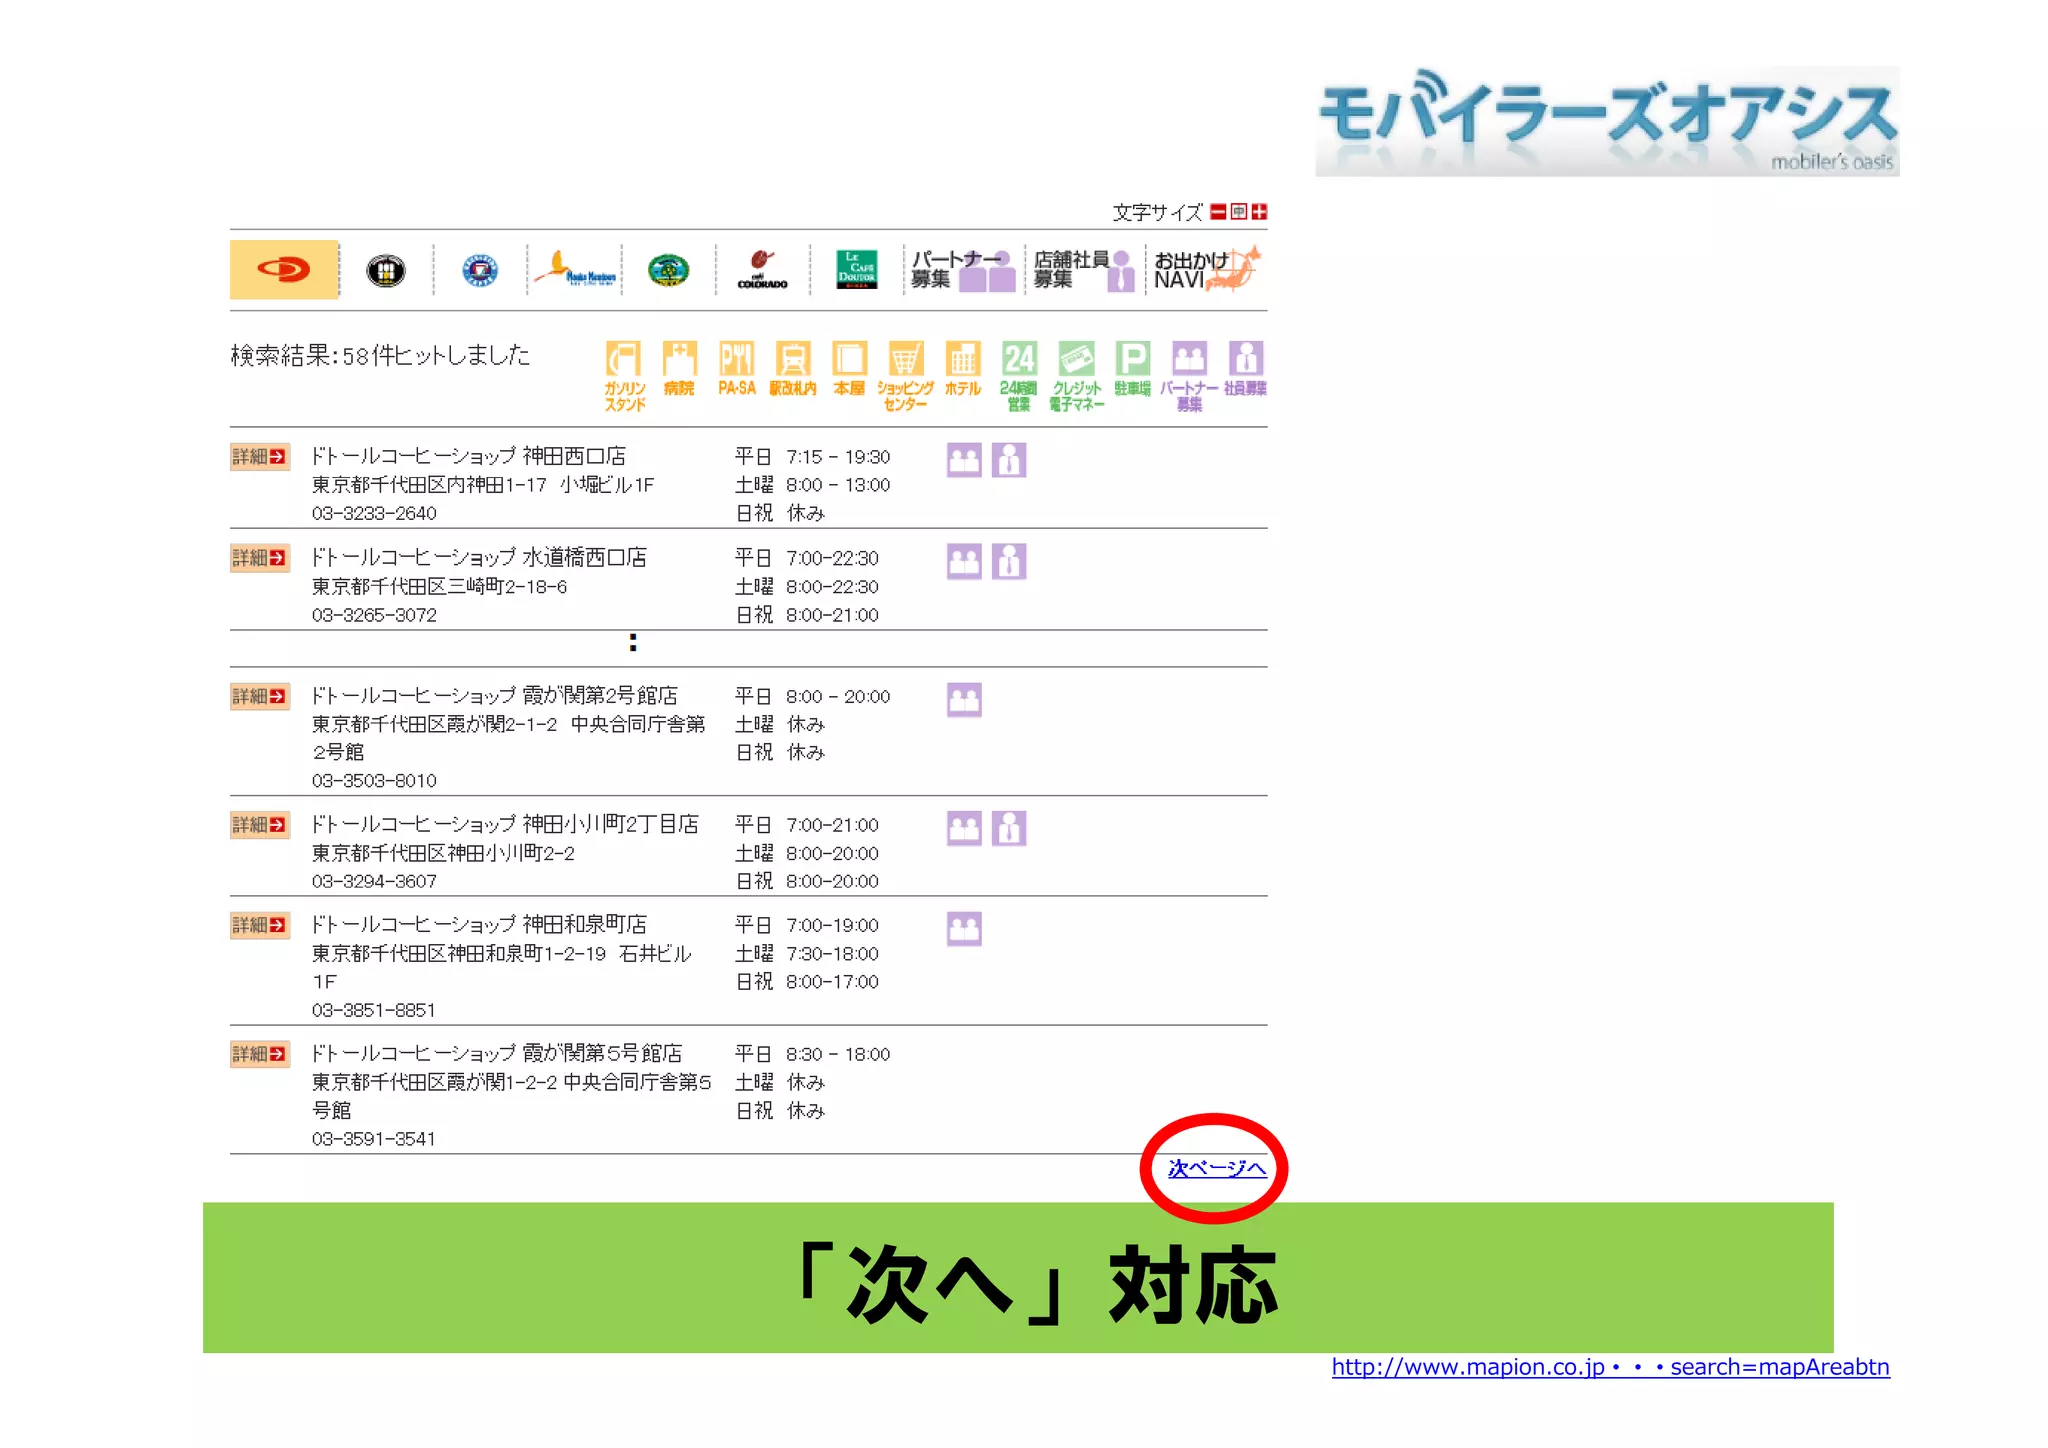Select the black circular emblem brand tab
This screenshot has width=2048, height=1448.
(x=386, y=270)
